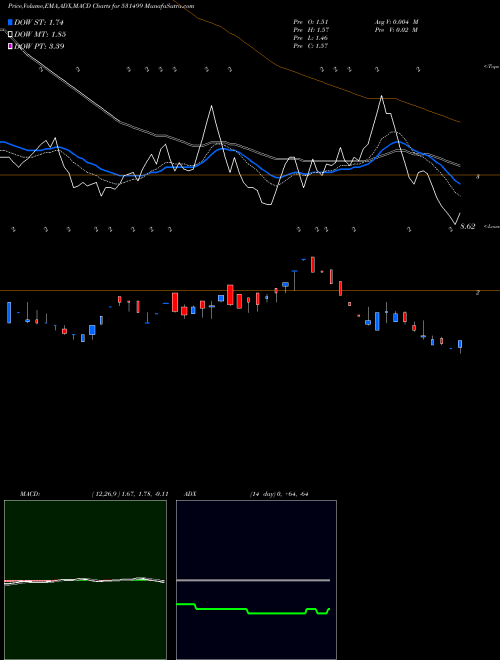The image size is (500, 660).
Task: Click the MACD panel heading
Action: (30, 494)
